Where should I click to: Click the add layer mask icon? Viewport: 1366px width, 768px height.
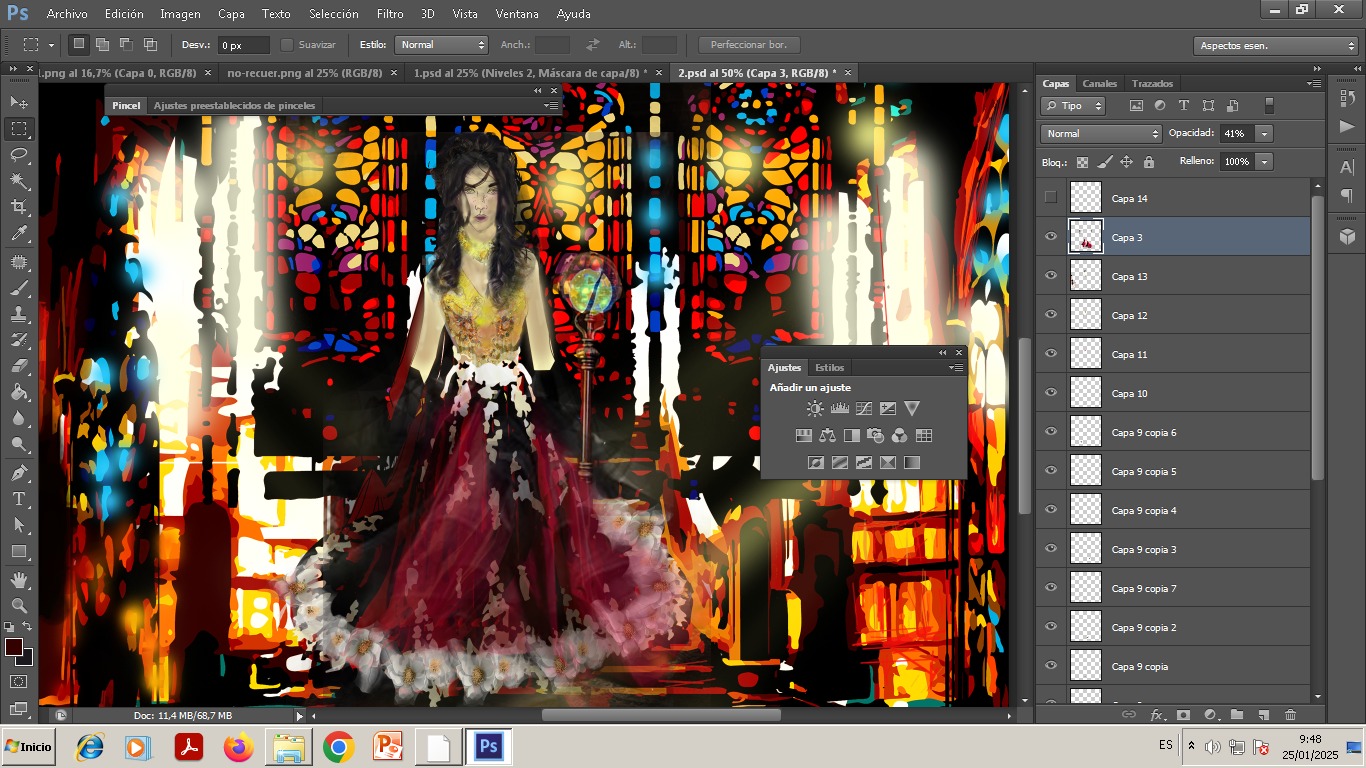point(1183,715)
